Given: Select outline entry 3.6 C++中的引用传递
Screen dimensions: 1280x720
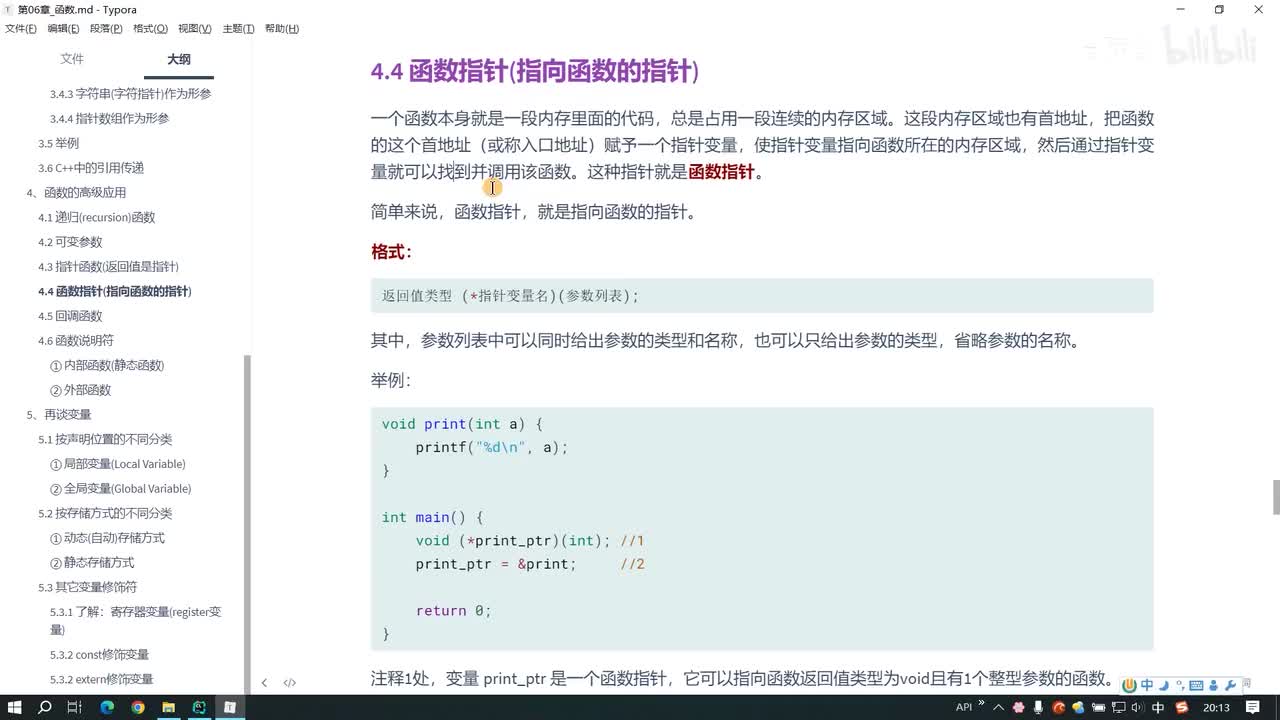Looking at the screenshot, I should [91, 168].
